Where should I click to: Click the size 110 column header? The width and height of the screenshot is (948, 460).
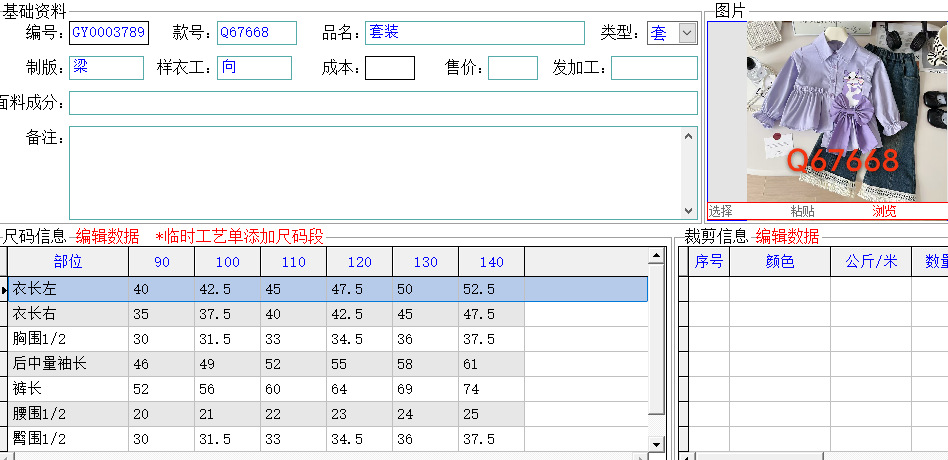click(x=293, y=262)
